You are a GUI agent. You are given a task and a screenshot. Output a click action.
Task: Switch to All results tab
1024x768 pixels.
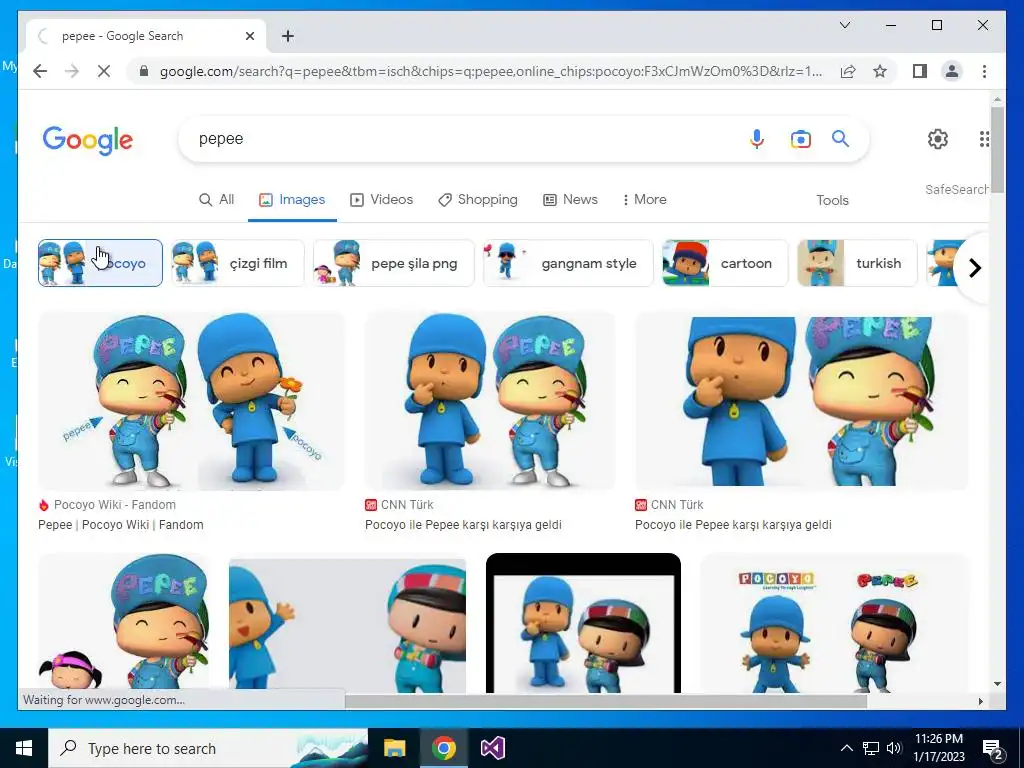point(216,199)
